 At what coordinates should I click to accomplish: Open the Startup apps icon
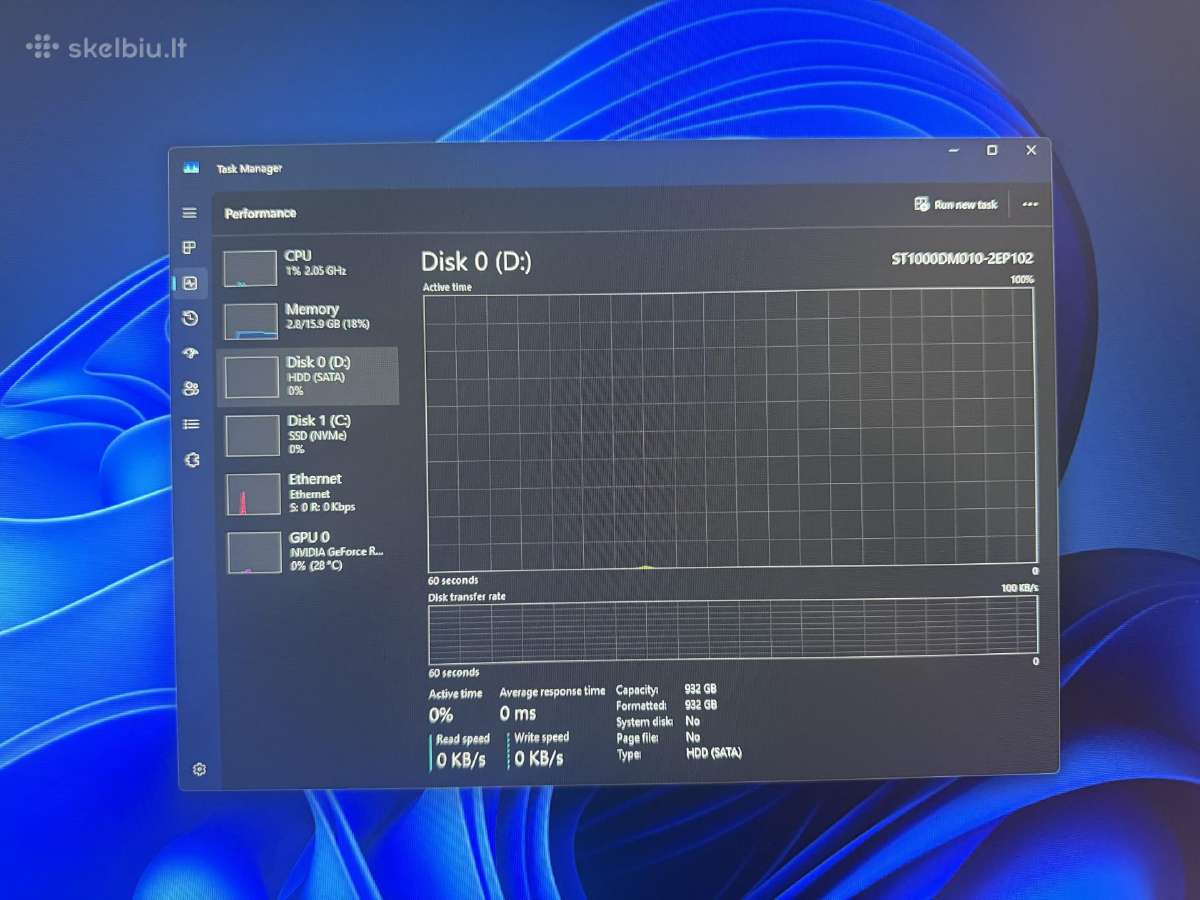pyautogui.click(x=191, y=353)
